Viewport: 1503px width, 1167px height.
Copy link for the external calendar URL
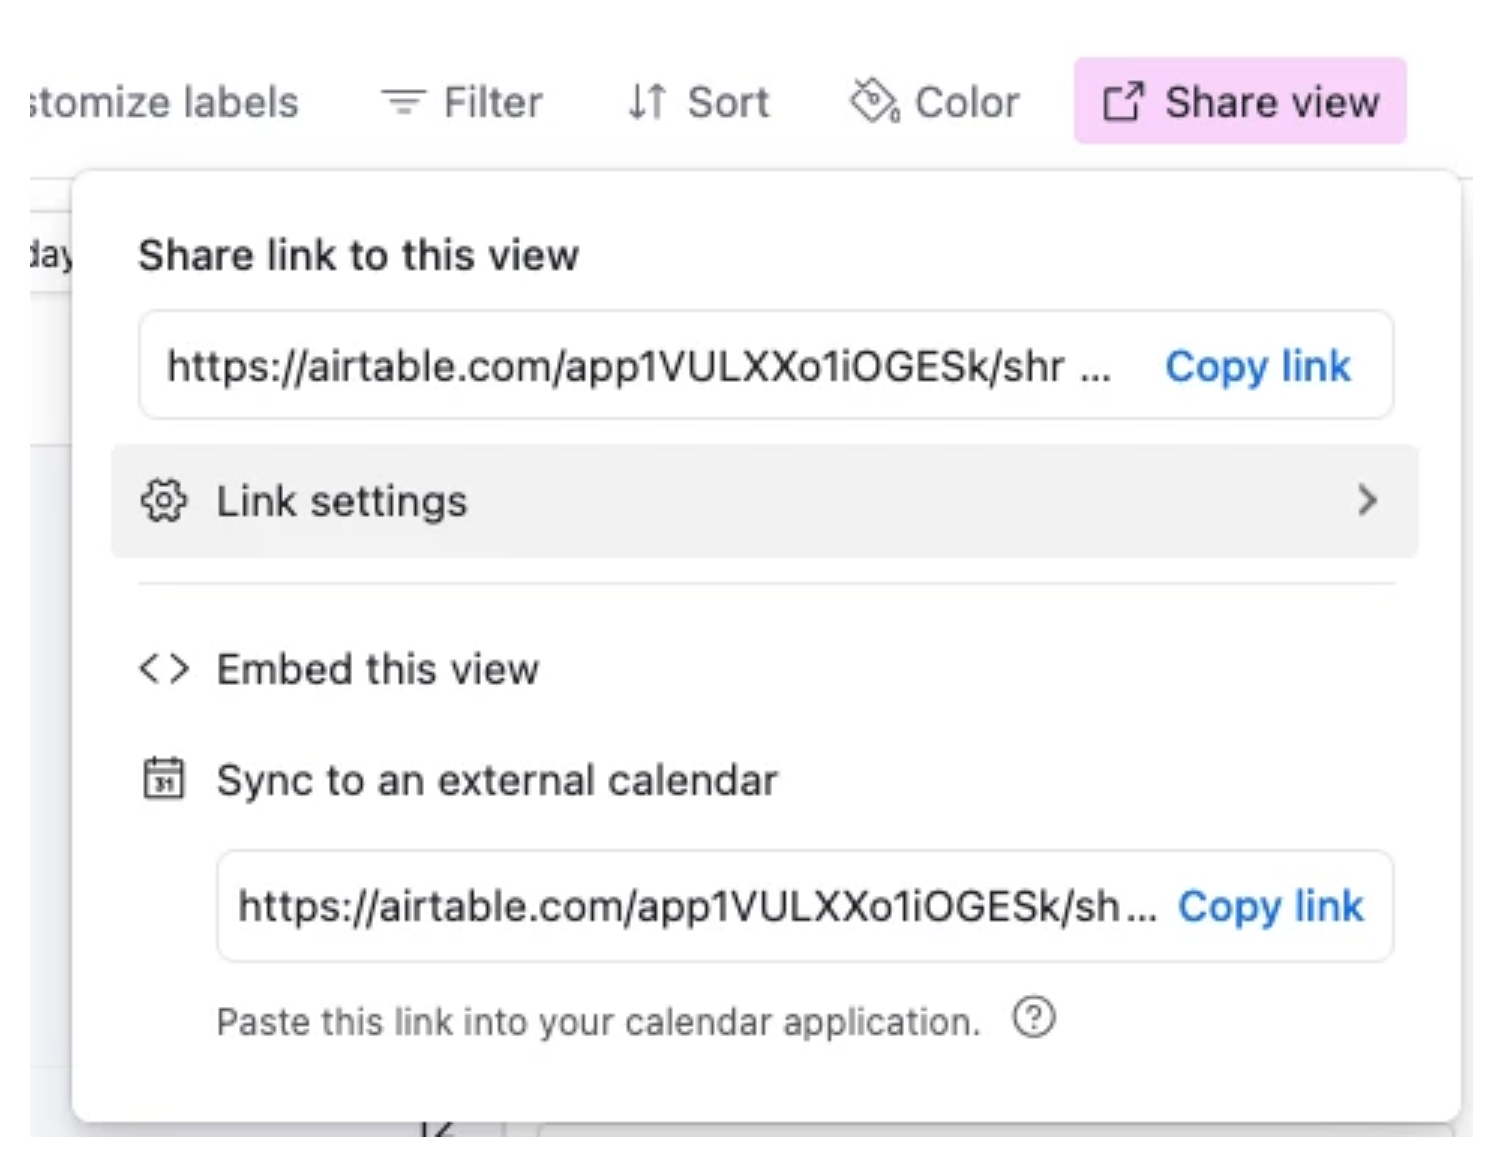pos(1270,906)
